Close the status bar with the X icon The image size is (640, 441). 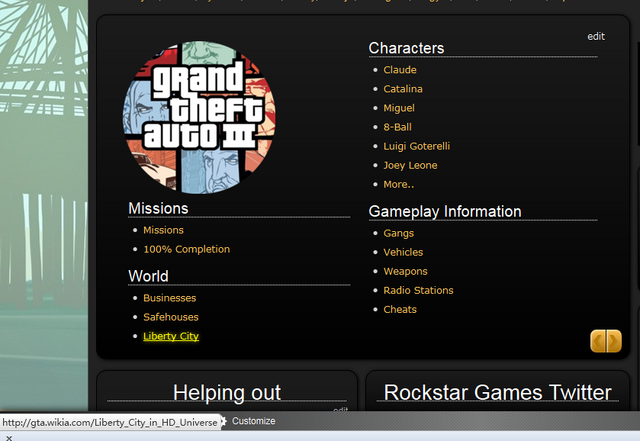(x=9, y=438)
